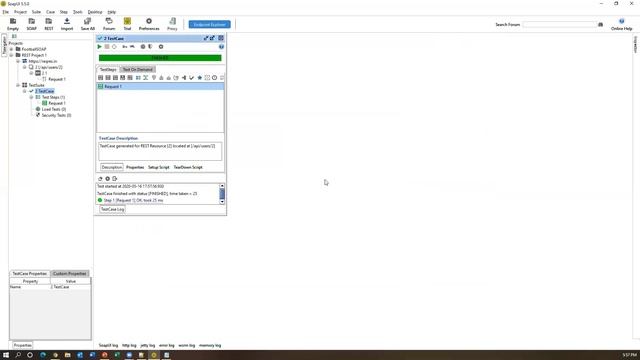Stop the running TestCase
Screen dimensions: 640x360
pyautogui.click(x=107, y=47)
